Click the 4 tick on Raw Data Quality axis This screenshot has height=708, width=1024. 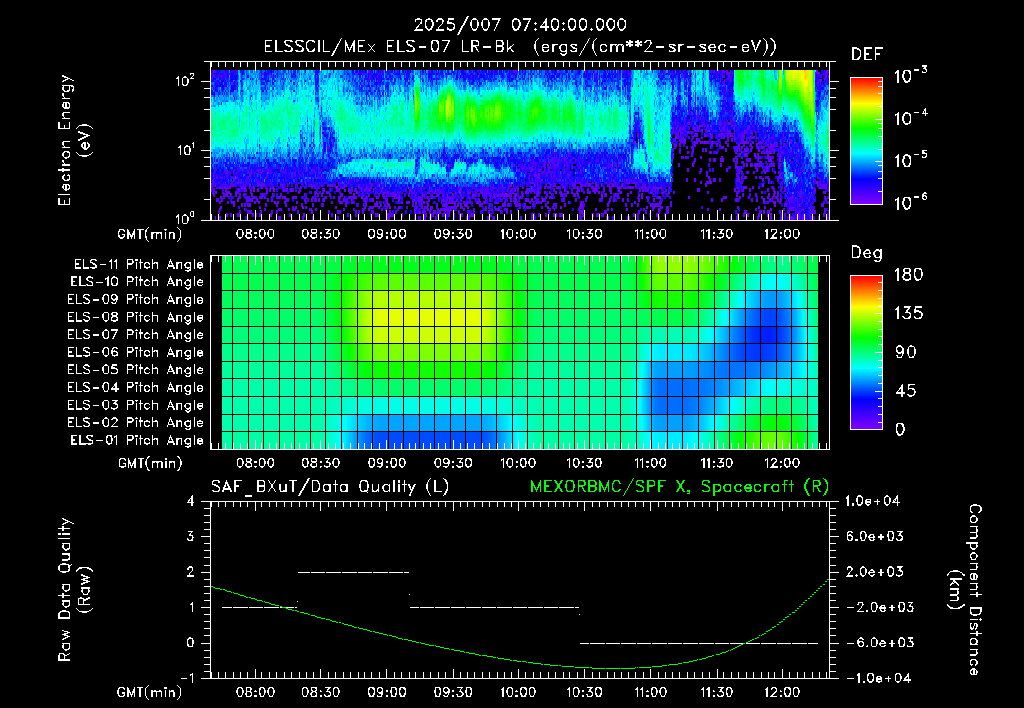(x=191, y=501)
